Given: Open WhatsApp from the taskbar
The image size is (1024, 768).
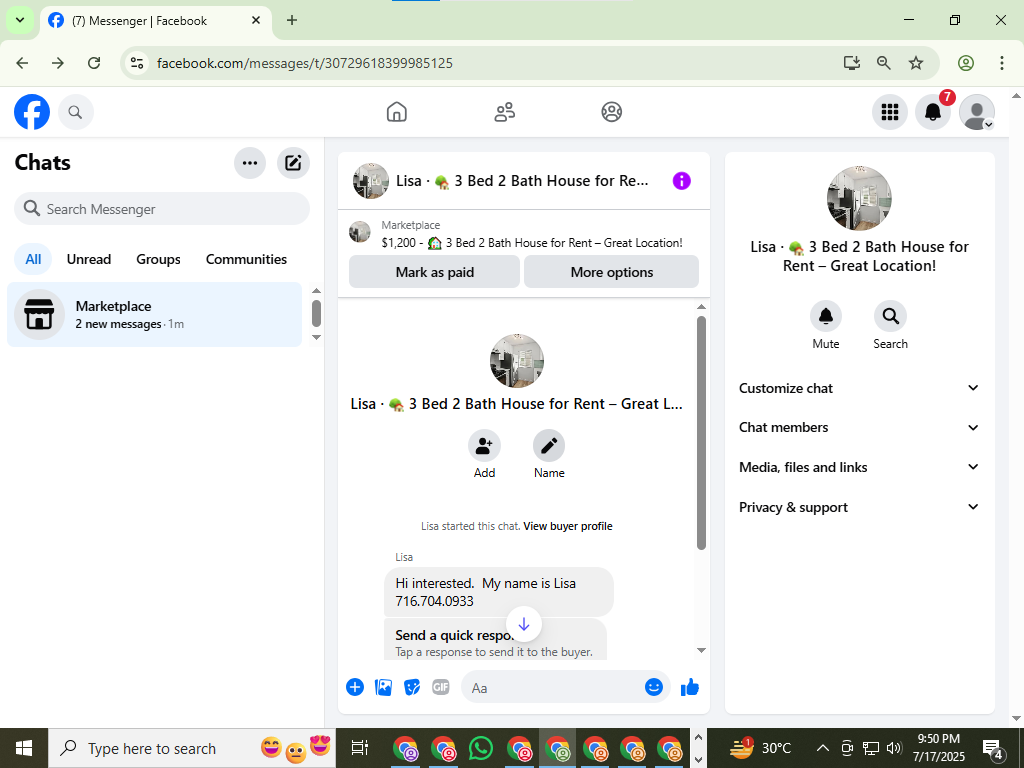Looking at the screenshot, I should (x=481, y=748).
